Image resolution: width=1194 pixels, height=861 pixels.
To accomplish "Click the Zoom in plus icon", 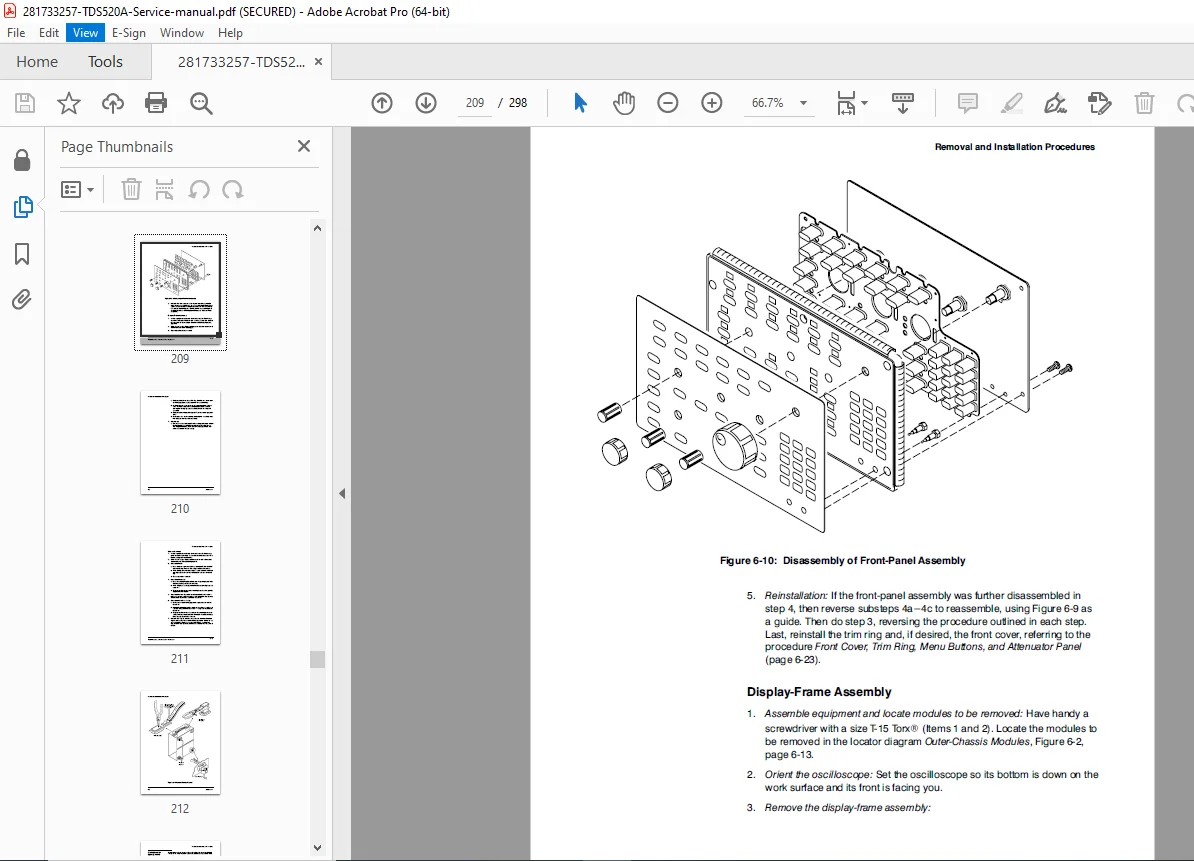I will tap(711, 103).
